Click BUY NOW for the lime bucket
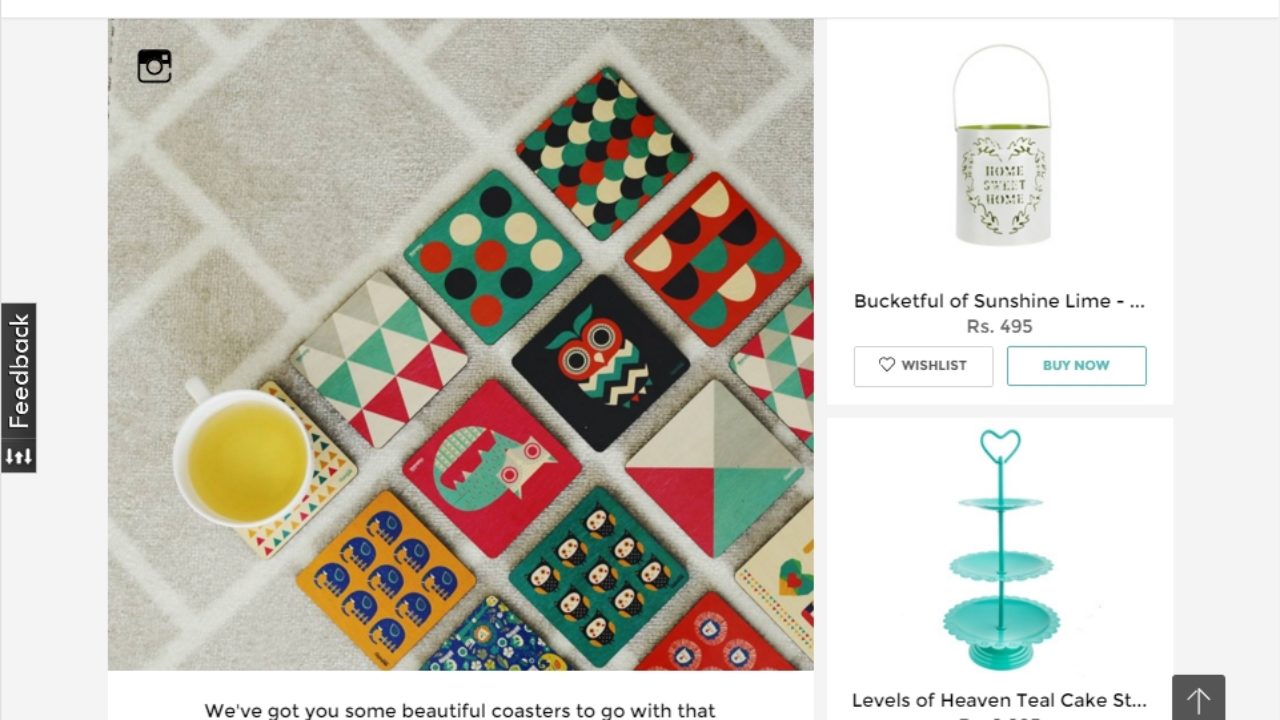This screenshot has width=1280, height=720. [x=1076, y=366]
